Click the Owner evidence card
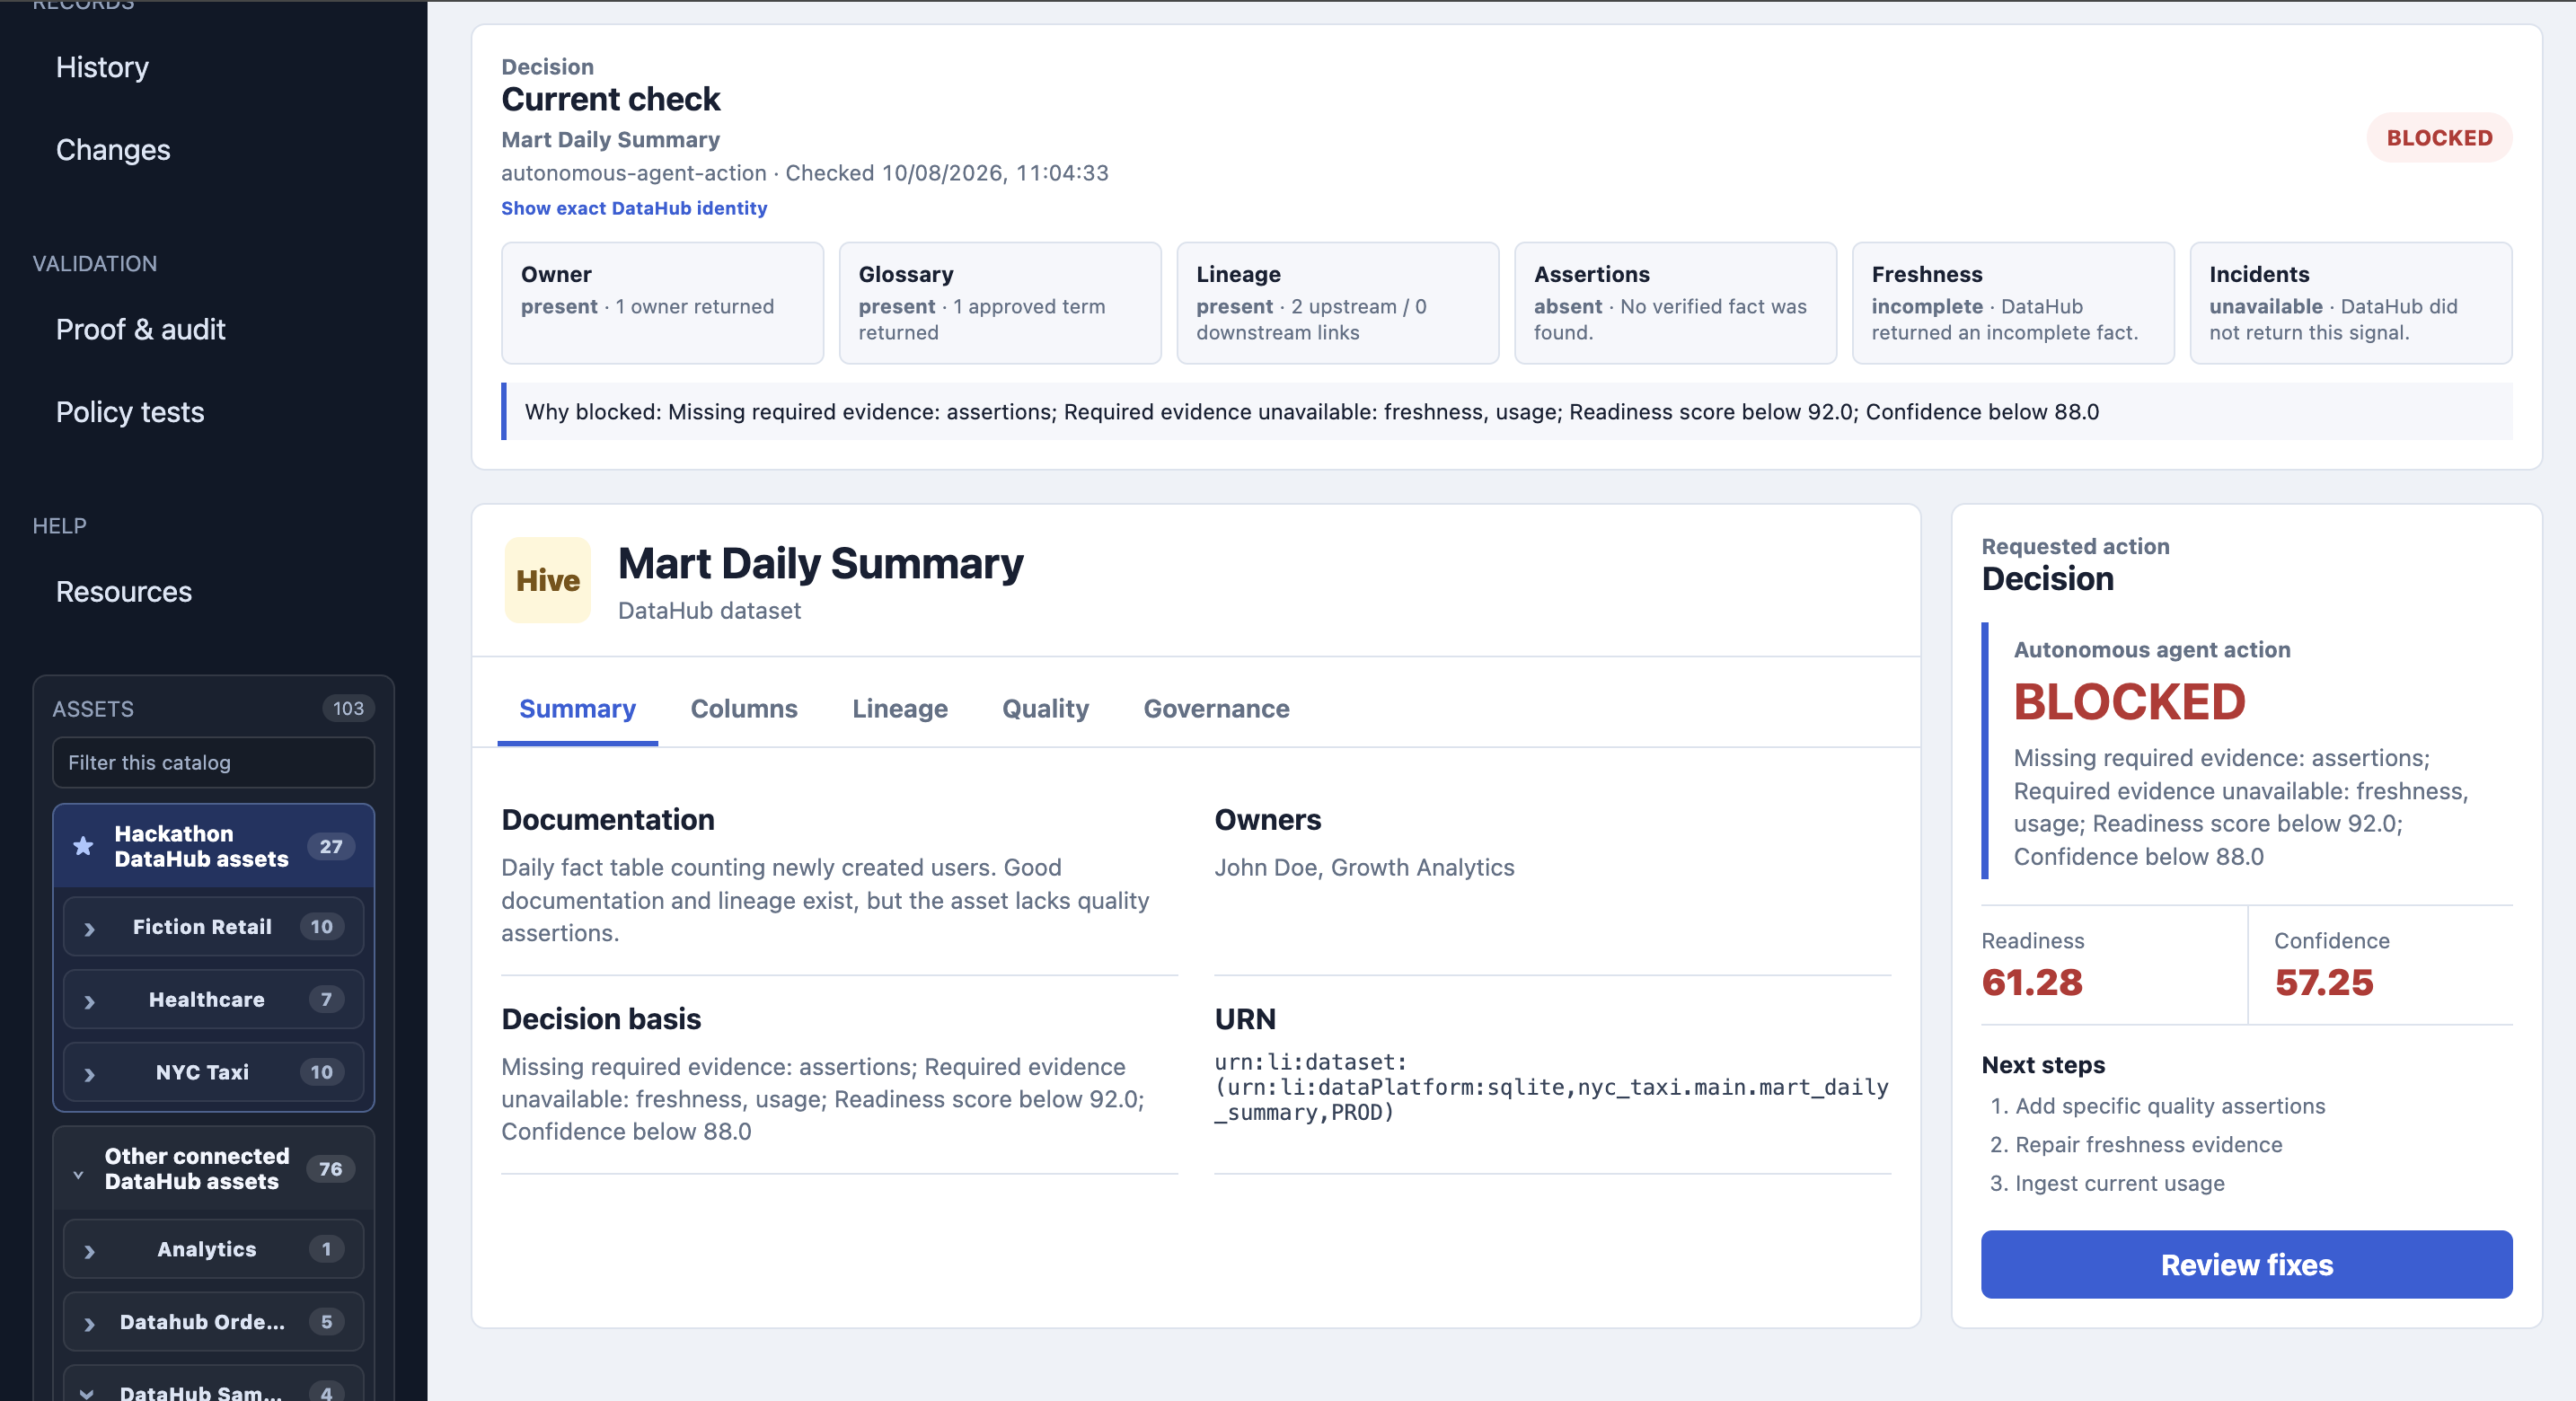 (662, 303)
